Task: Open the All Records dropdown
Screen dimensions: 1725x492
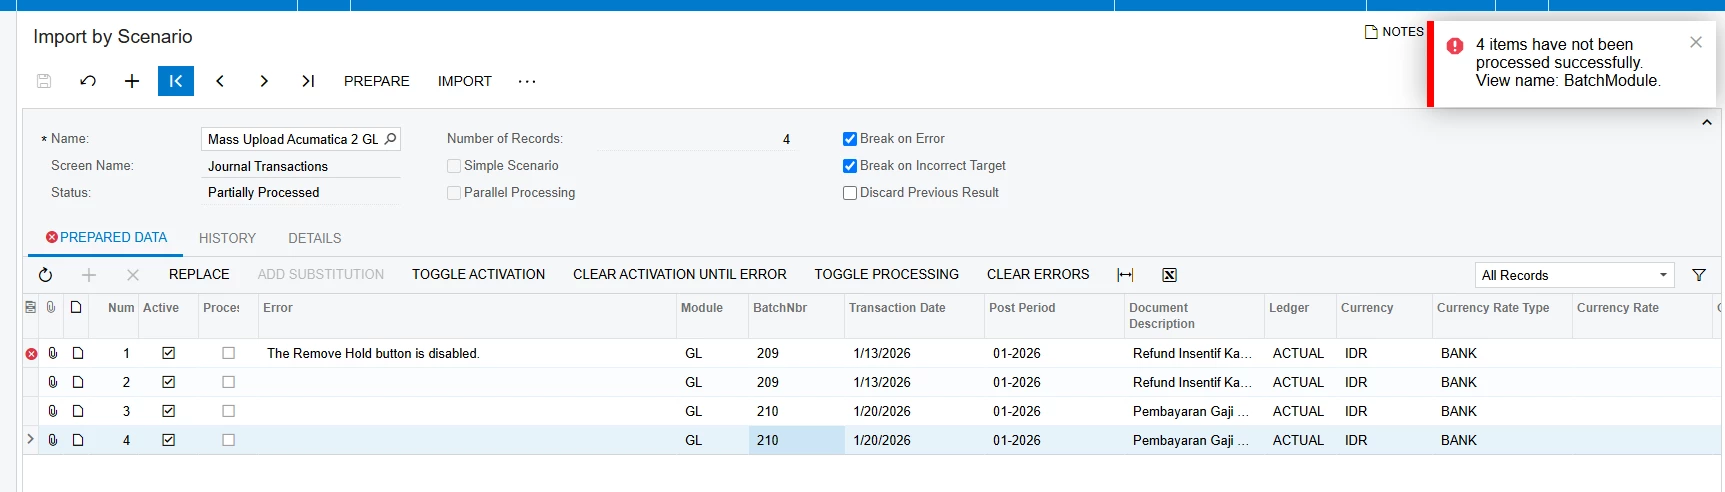Action: [1575, 275]
